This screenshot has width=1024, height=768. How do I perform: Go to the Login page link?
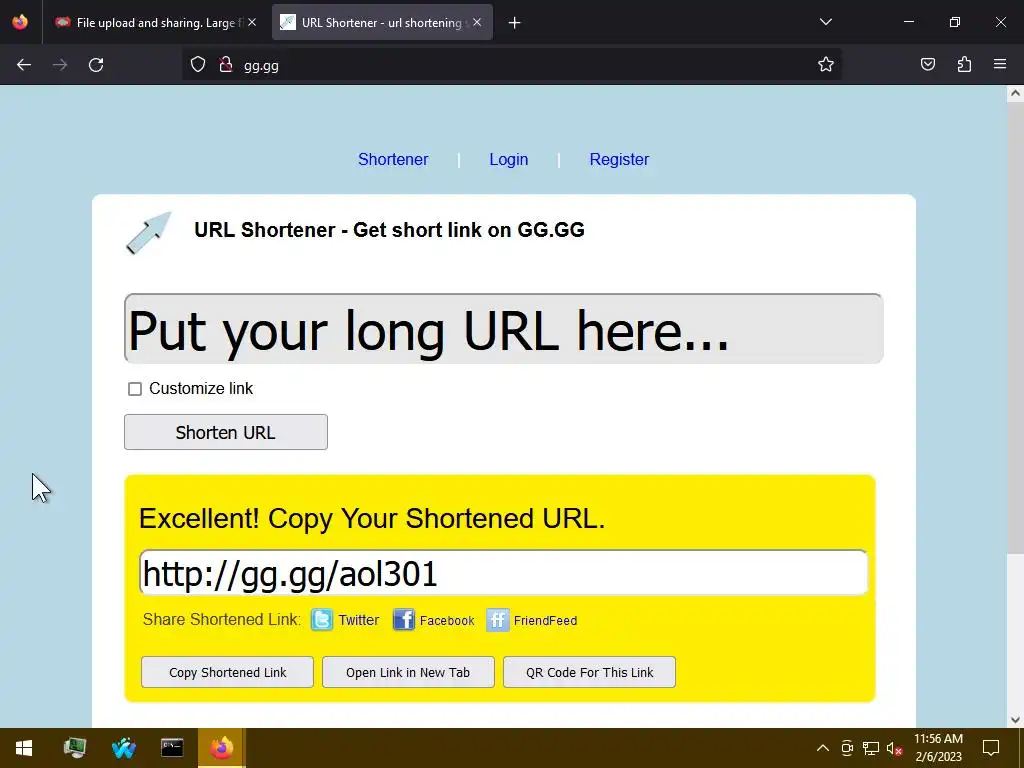click(x=509, y=159)
